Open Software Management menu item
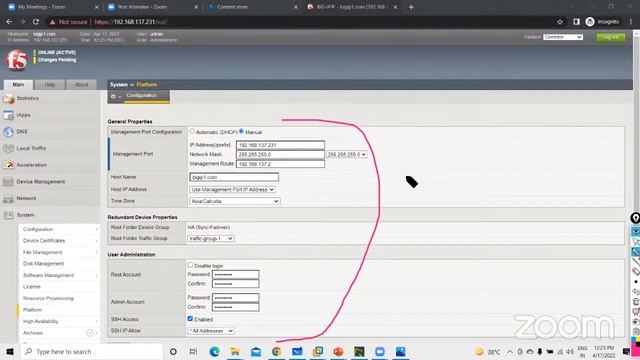The width and height of the screenshot is (640, 360). (48, 276)
